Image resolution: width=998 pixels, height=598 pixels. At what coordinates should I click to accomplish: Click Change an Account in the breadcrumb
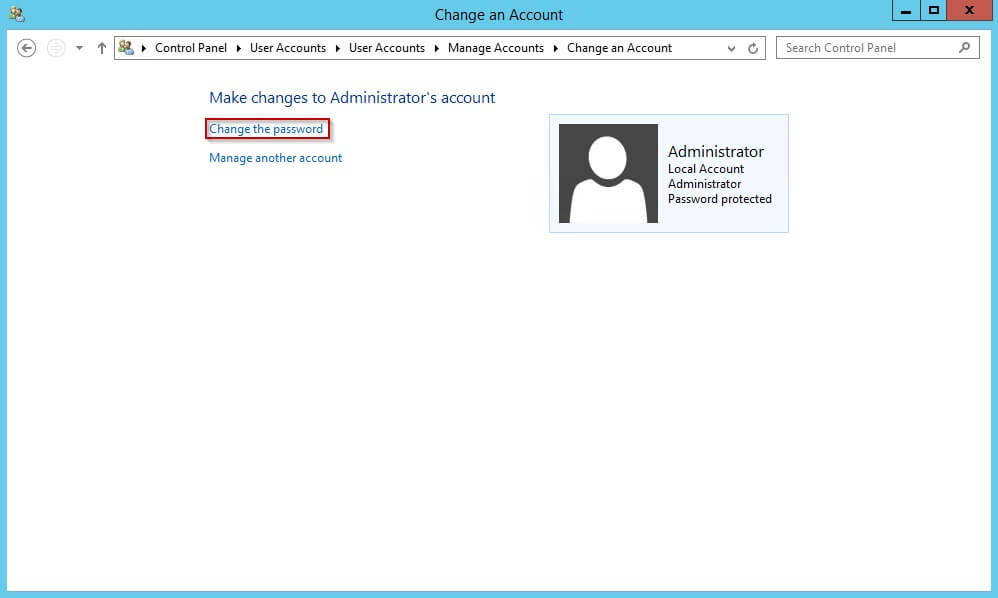coord(618,47)
